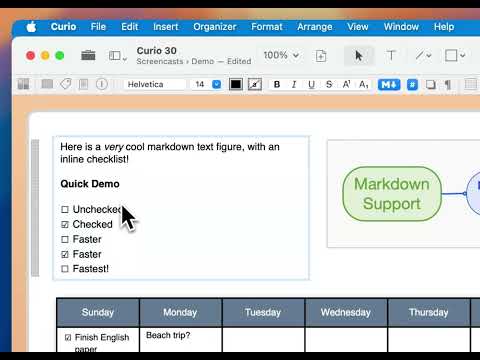Click the briefcase projects icon

point(88,55)
